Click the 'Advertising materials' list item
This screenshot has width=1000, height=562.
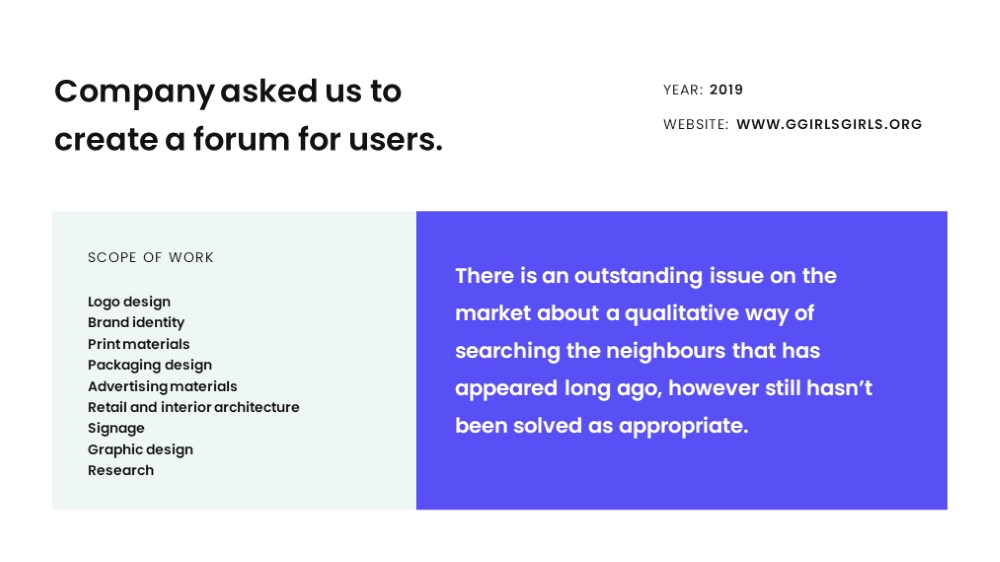(163, 386)
